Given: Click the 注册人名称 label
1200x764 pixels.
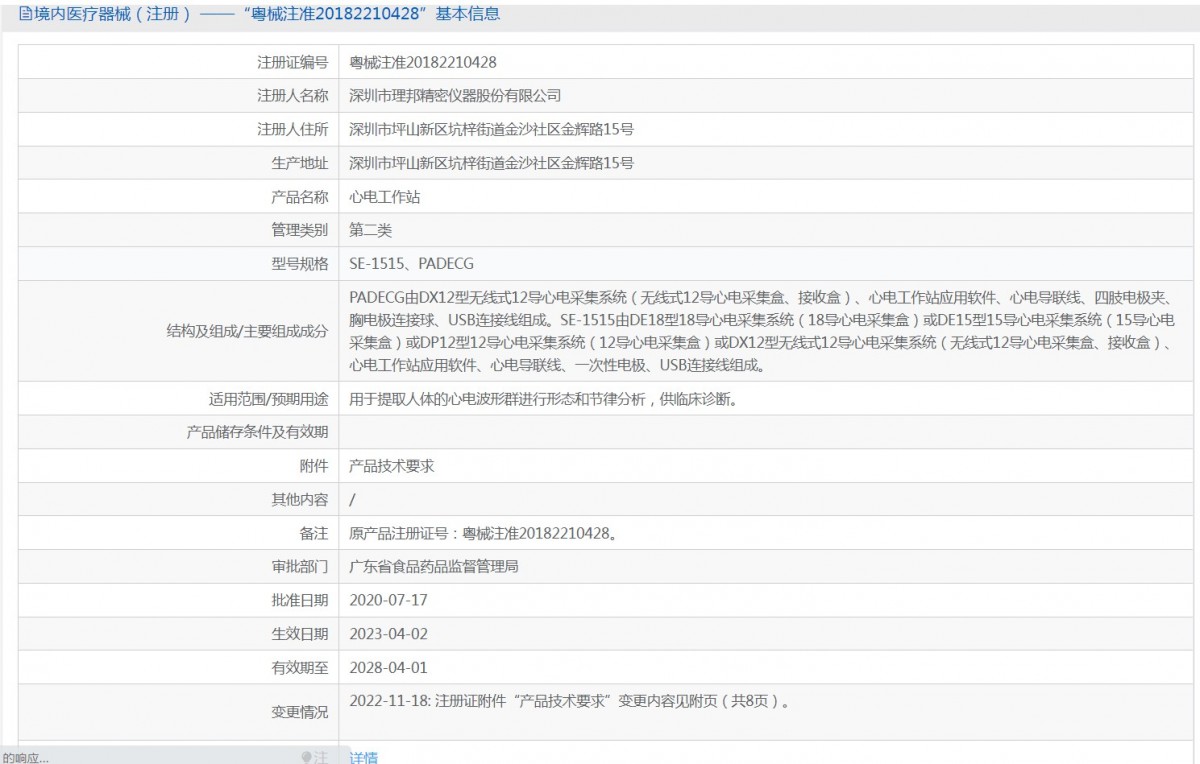Looking at the screenshot, I should point(292,96).
